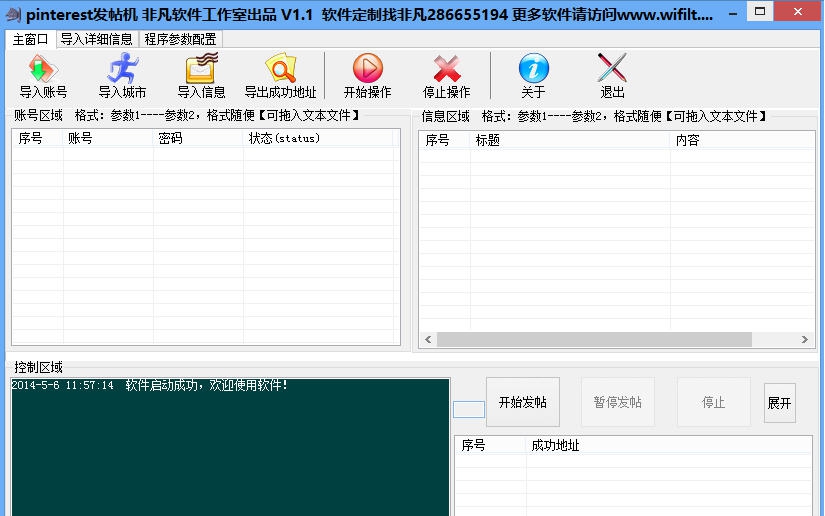Screen dimensions: 825x516
Task: Click the 展开 expand button
Action: coord(779,403)
